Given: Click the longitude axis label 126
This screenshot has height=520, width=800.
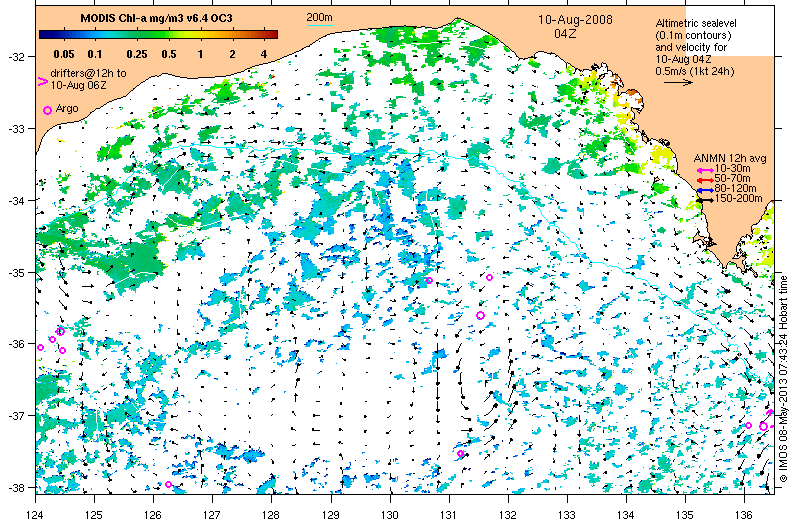Looking at the screenshot, I should point(153,514).
